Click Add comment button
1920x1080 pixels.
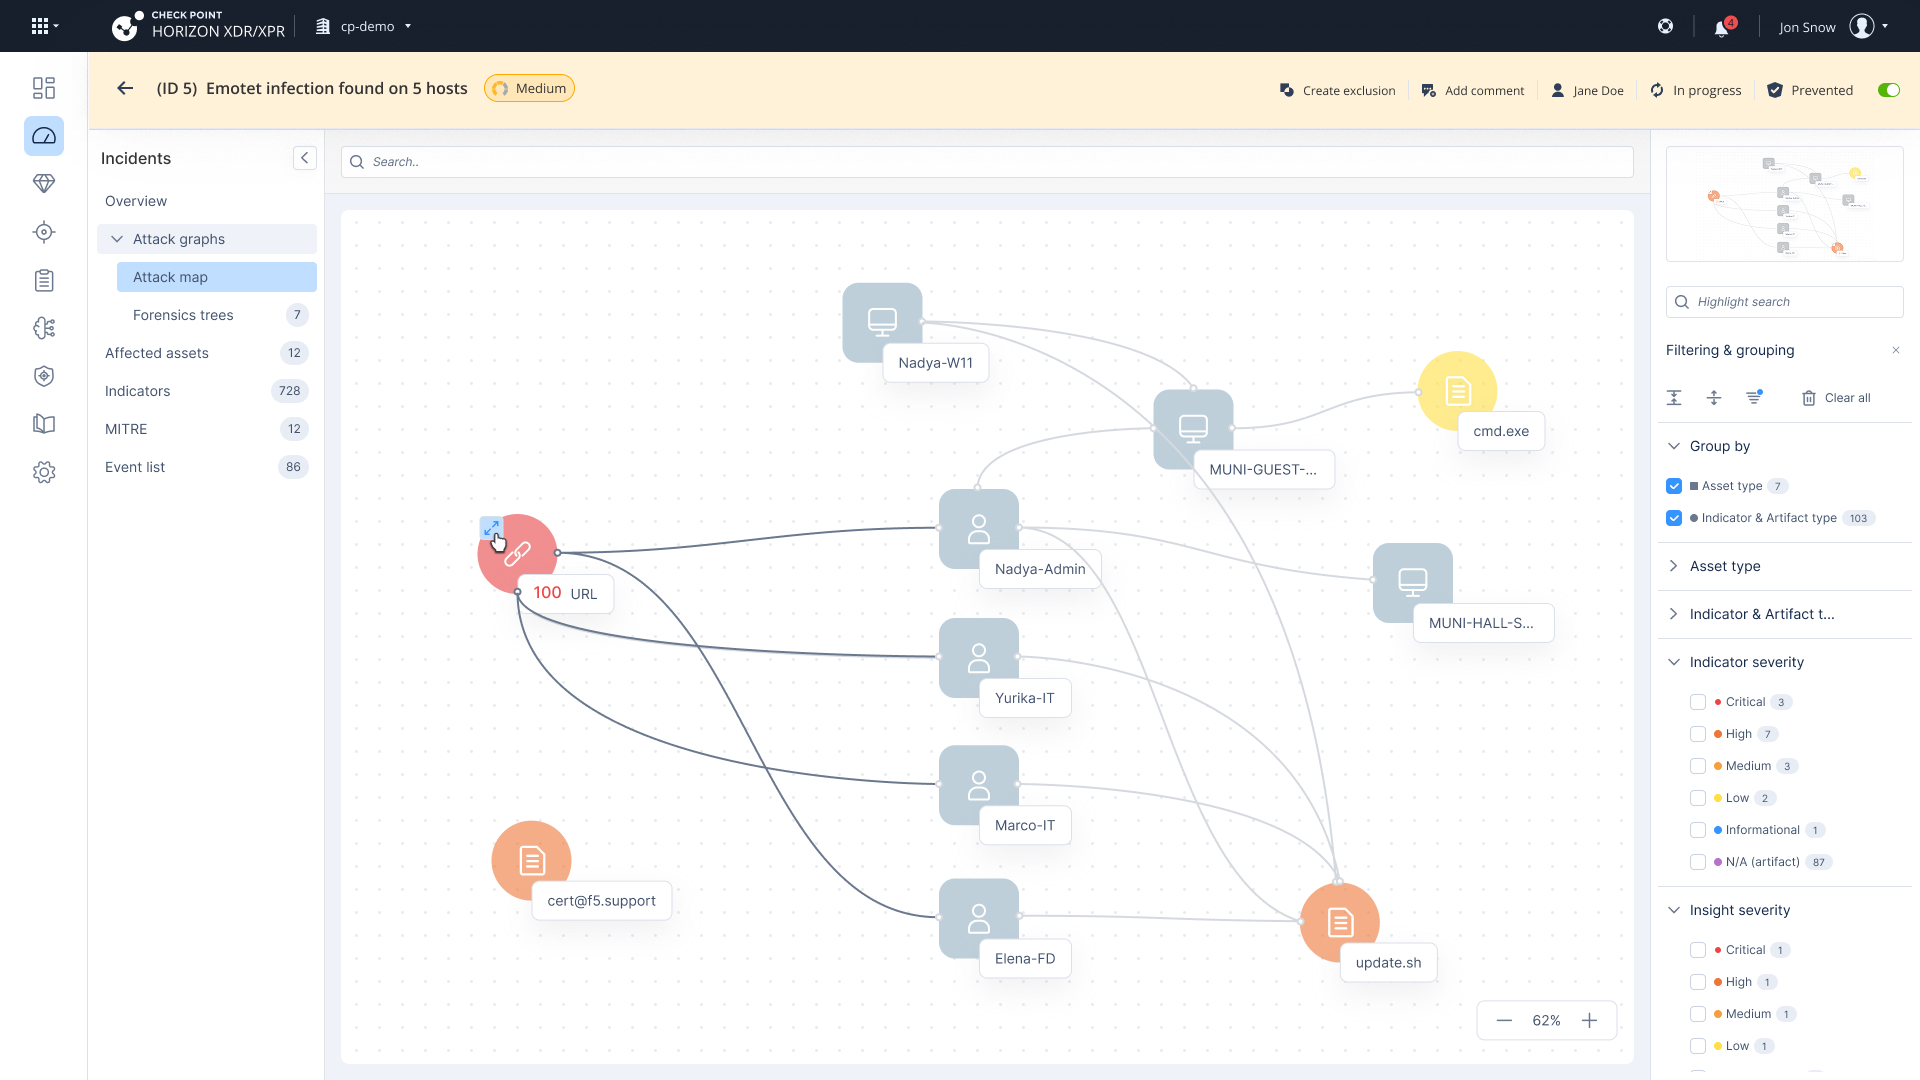pos(1473,90)
